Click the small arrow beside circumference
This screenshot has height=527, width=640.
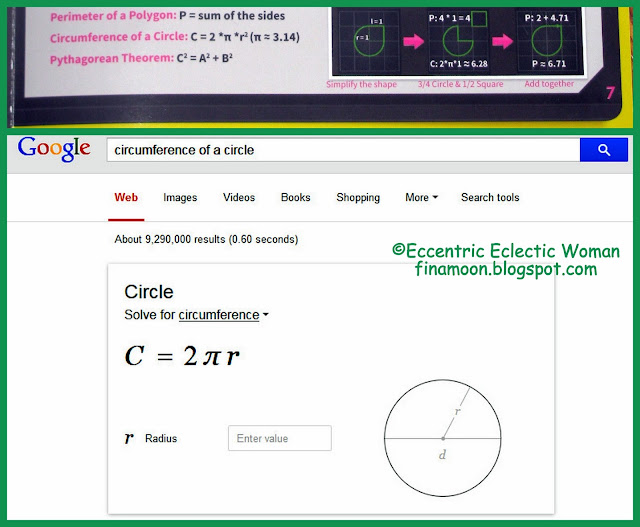point(266,315)
